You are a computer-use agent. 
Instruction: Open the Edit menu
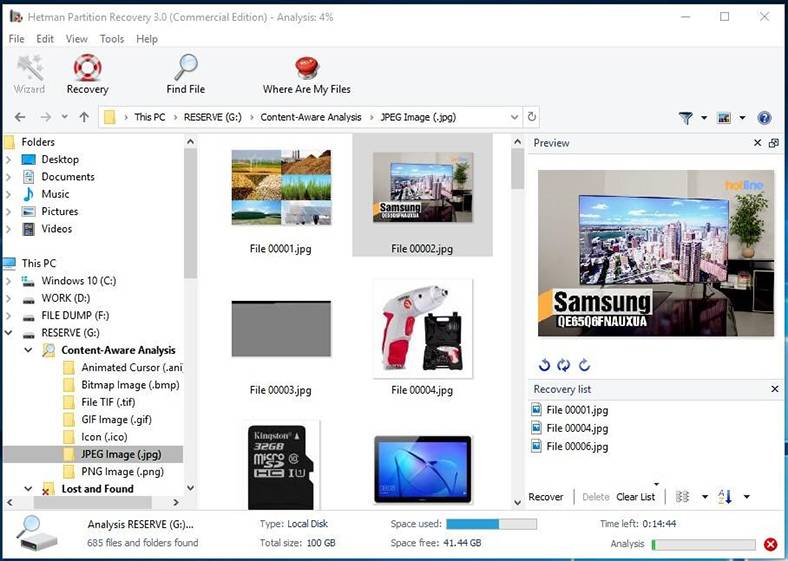tap(45, 39)
